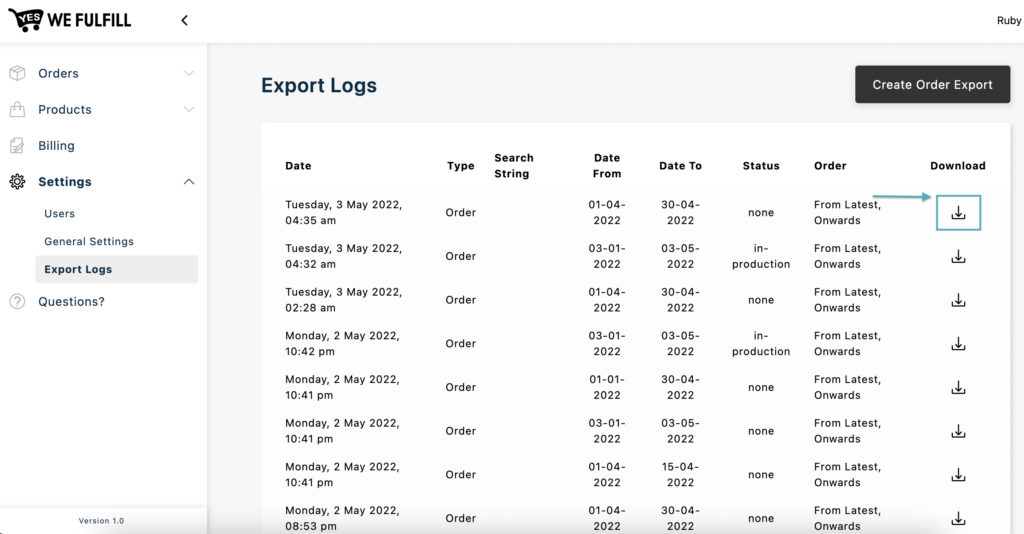Click the Questions help circle icon
Screen dimensions: 1024x534
pyautogui.click(x=18, y=302)
